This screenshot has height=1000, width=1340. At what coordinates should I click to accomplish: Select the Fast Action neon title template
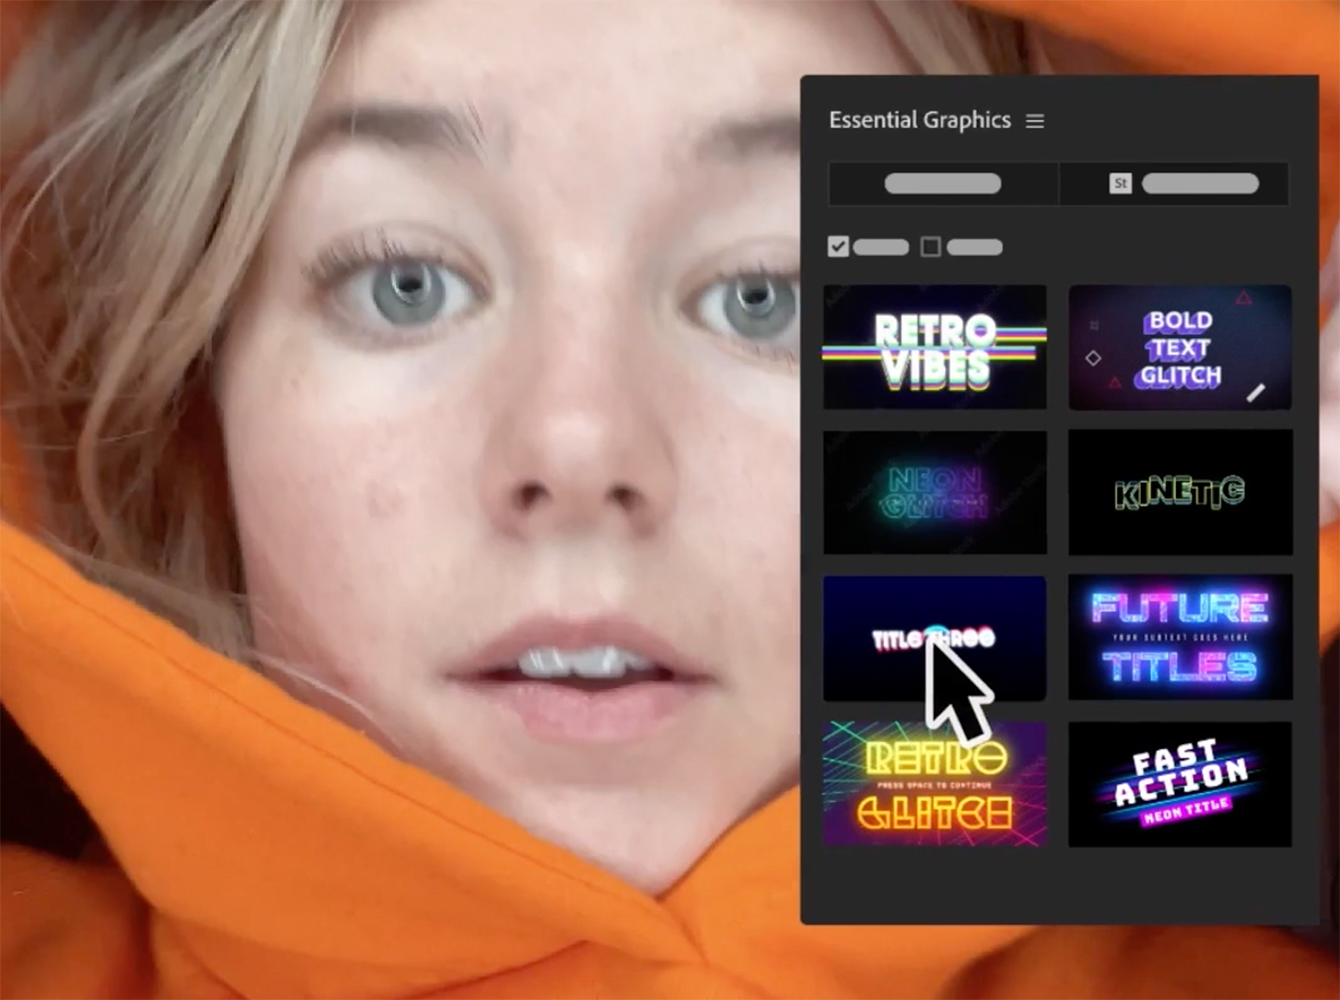pos(1180,784)
